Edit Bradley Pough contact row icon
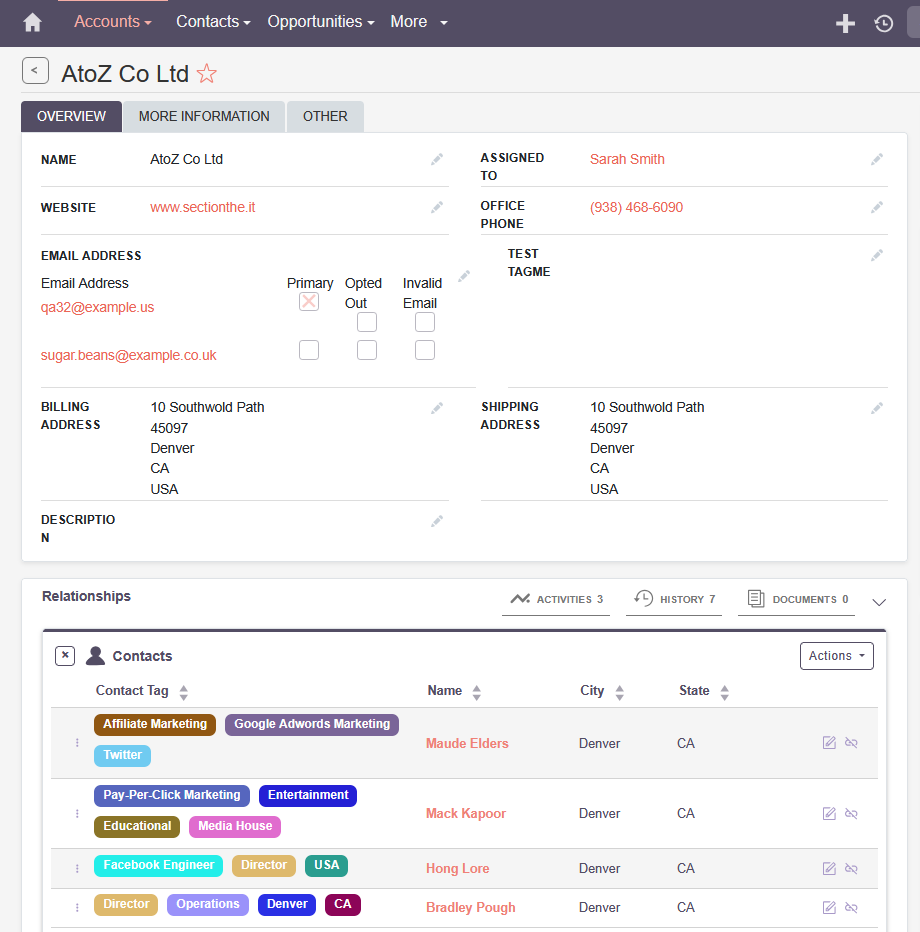Viewport: 920px width, 932px height. tap(829, 908)
